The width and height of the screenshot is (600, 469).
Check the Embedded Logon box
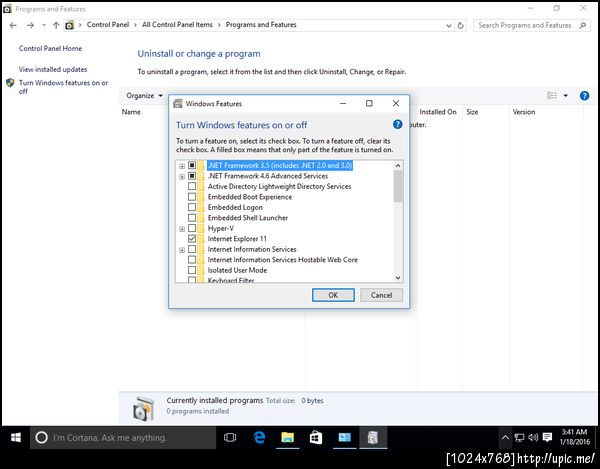192,207
